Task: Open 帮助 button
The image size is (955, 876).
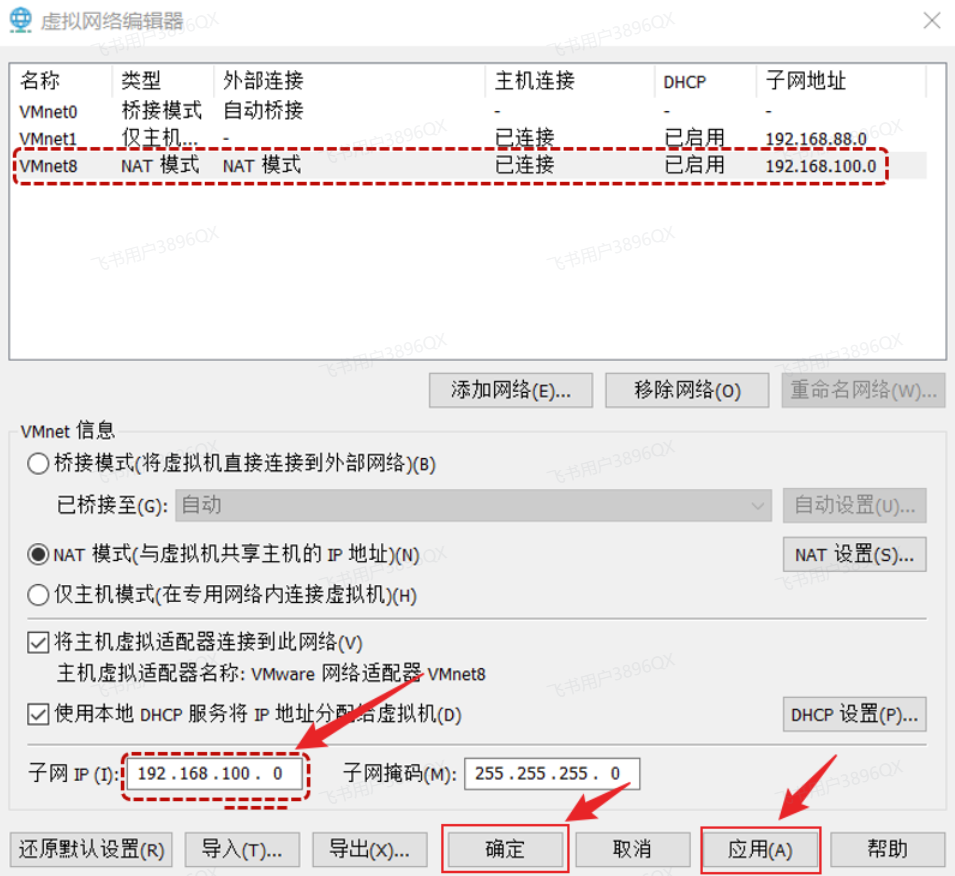Action: pos(887,849)
